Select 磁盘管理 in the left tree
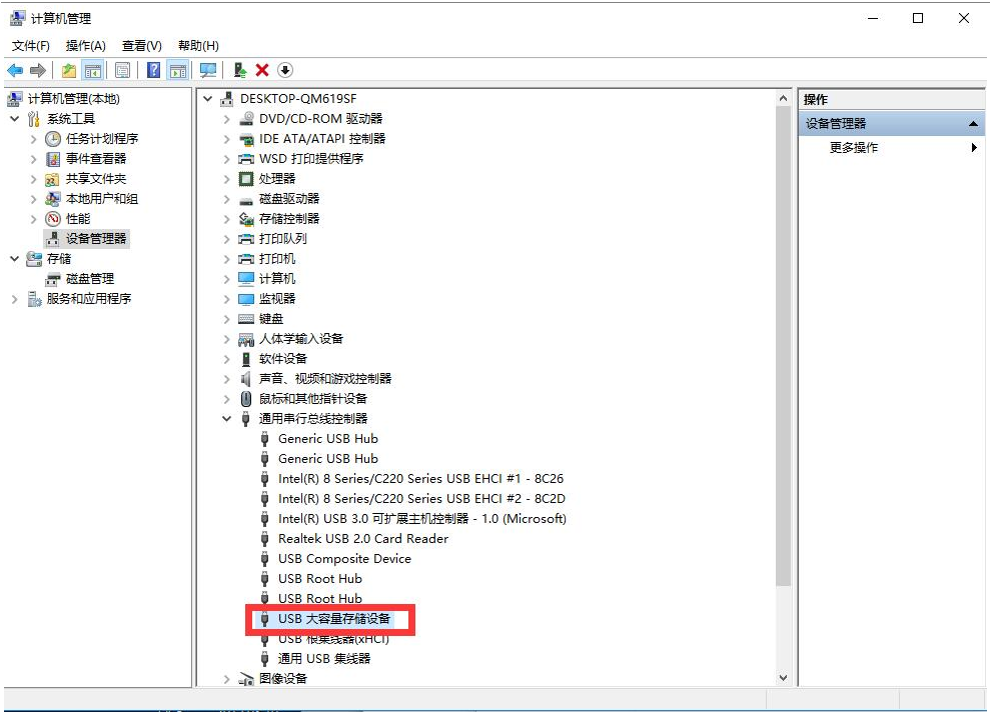The image size is (990, 714). (x=90, y=279)
